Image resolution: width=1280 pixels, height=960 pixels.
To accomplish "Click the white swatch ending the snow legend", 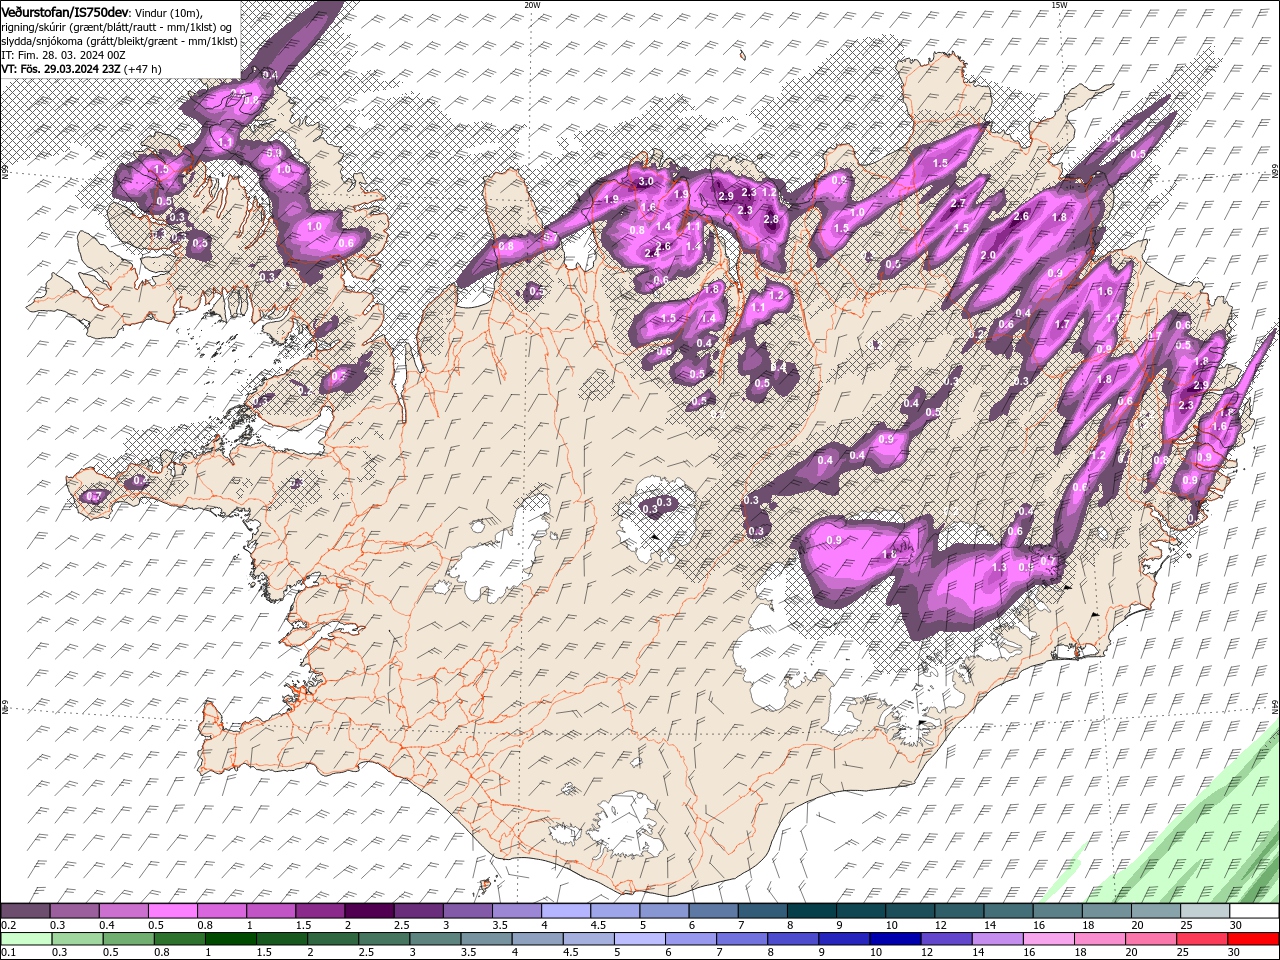I will click(1254, 911).
